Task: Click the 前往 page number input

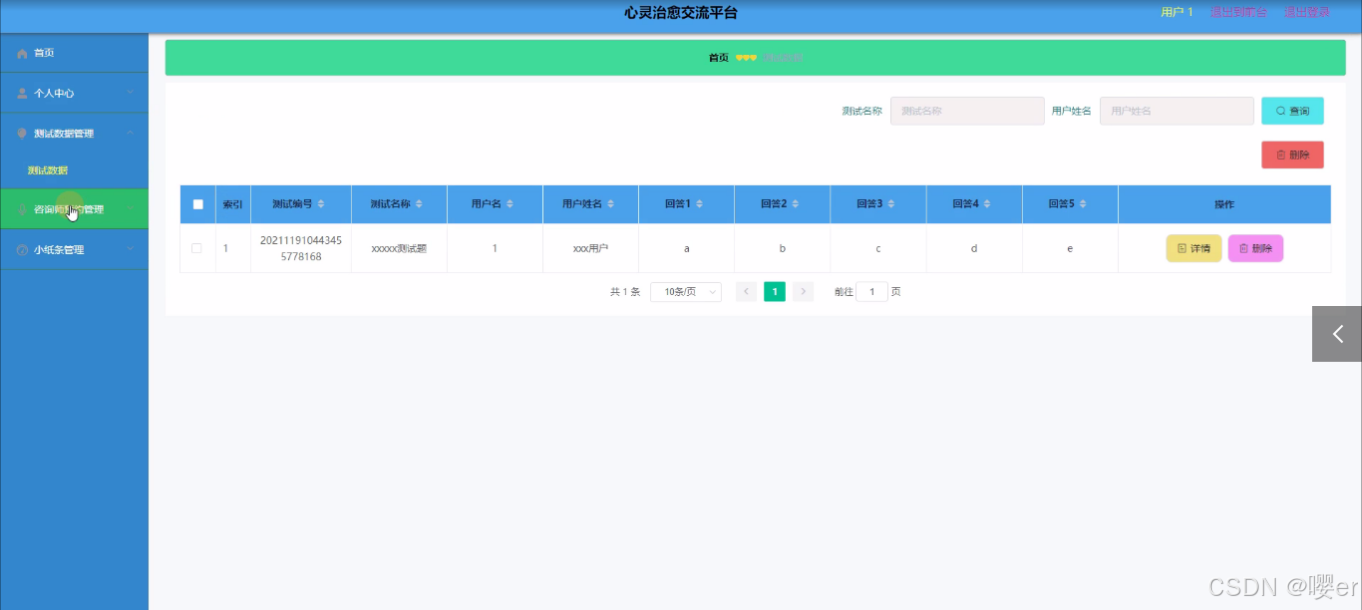Action: pyautogui.click(x=872, y=292)
